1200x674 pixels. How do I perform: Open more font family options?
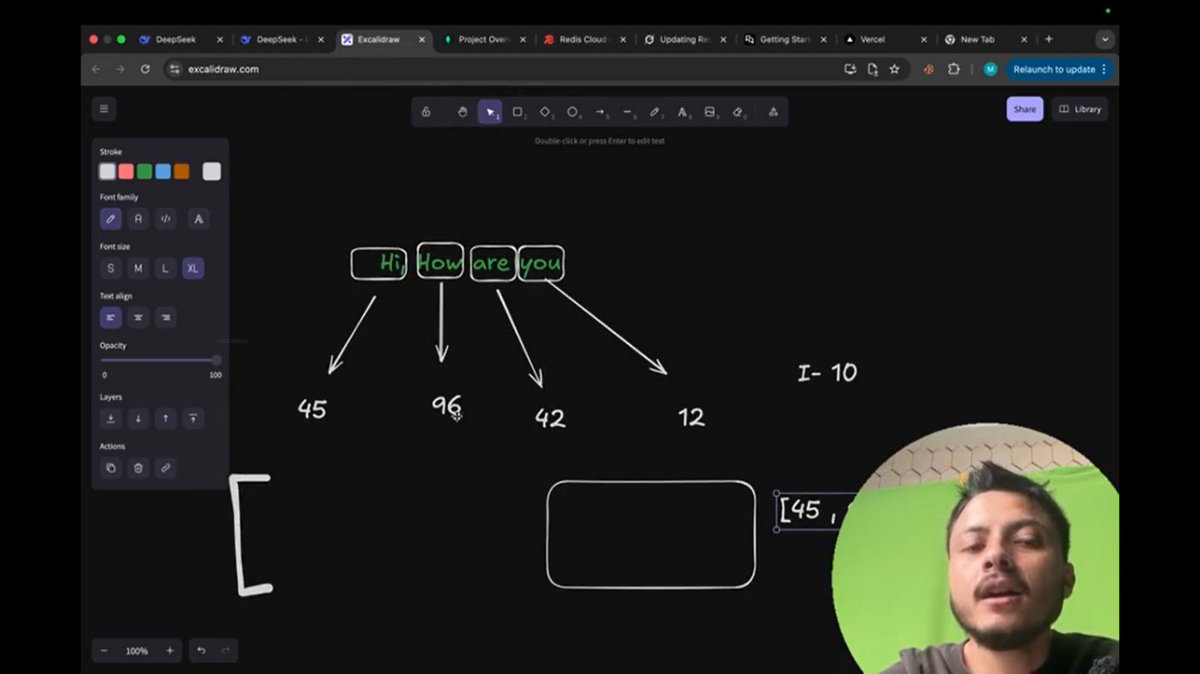pyautogui.click(x=198, y=218)
